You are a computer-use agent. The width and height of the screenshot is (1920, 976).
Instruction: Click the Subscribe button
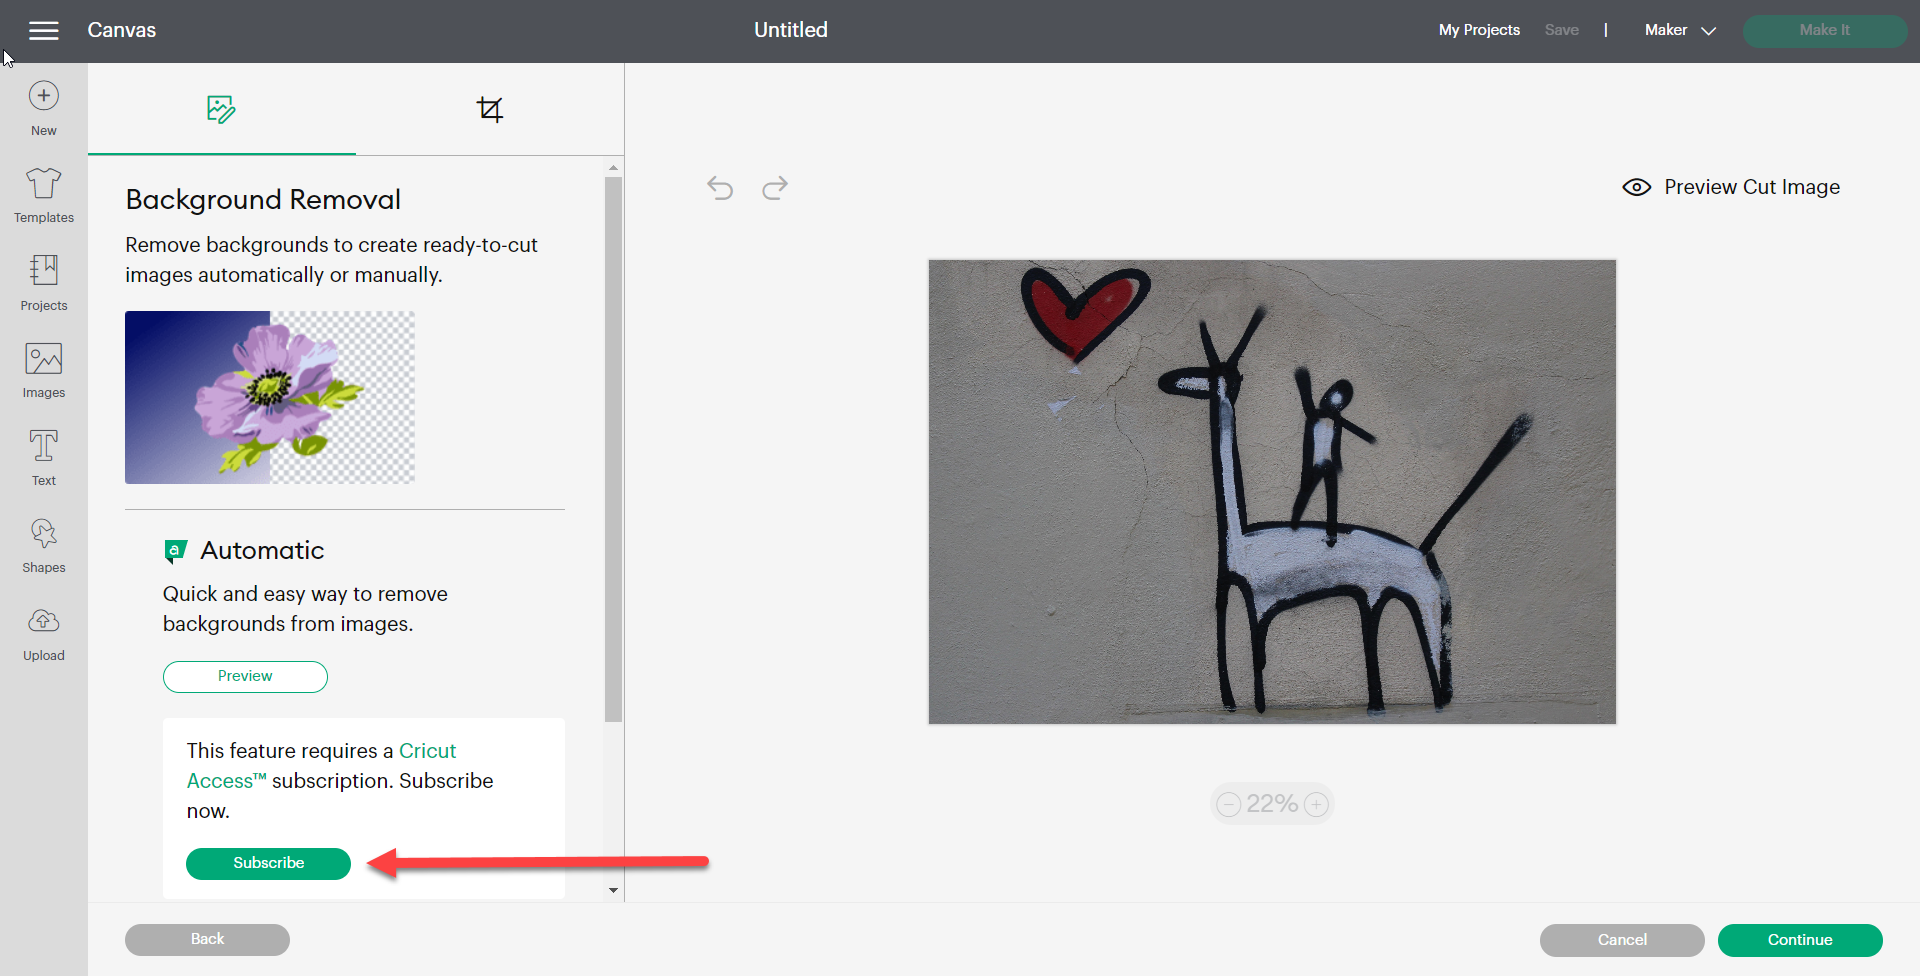(x=267, y=863)
